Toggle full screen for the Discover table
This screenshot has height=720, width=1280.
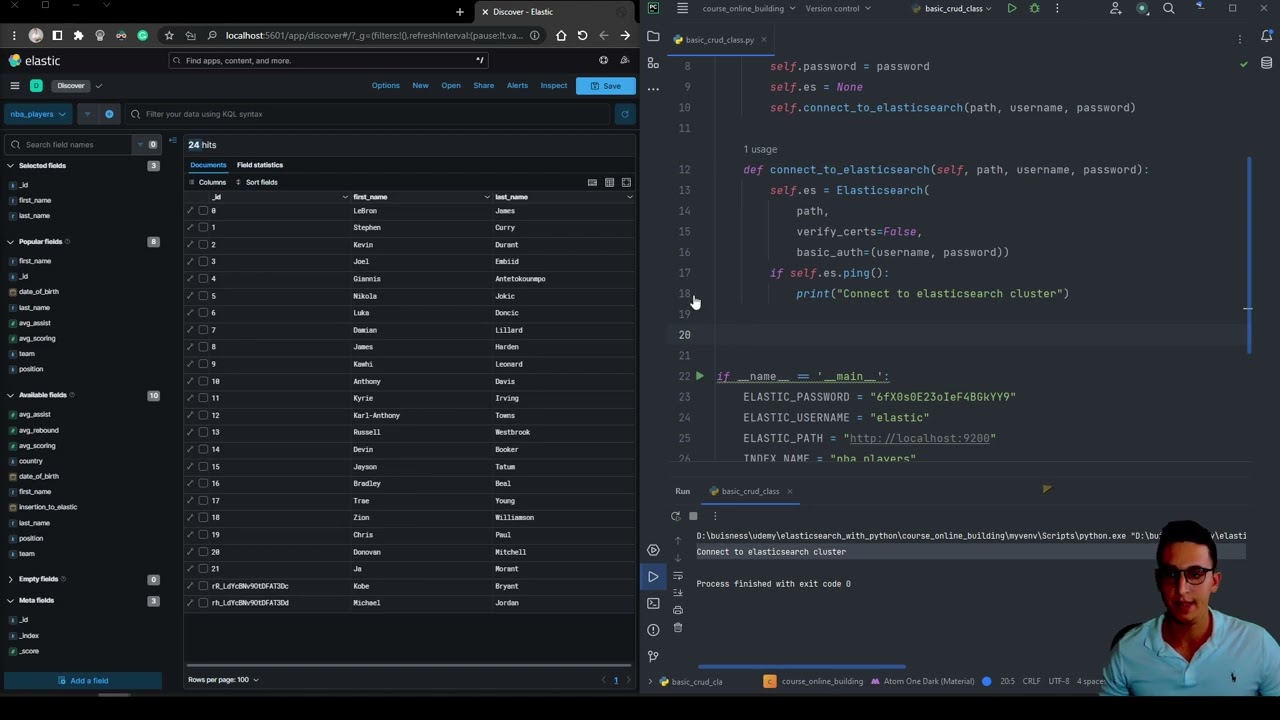click(x=626, y=183)
